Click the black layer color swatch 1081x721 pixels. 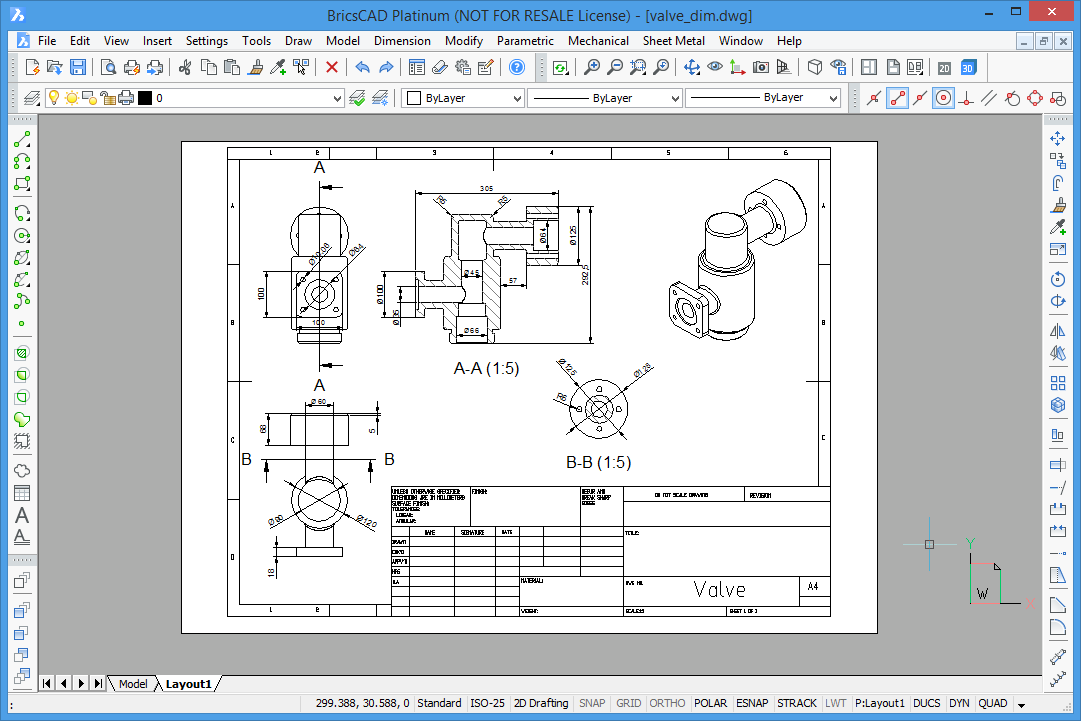click(x=145, y=98)
